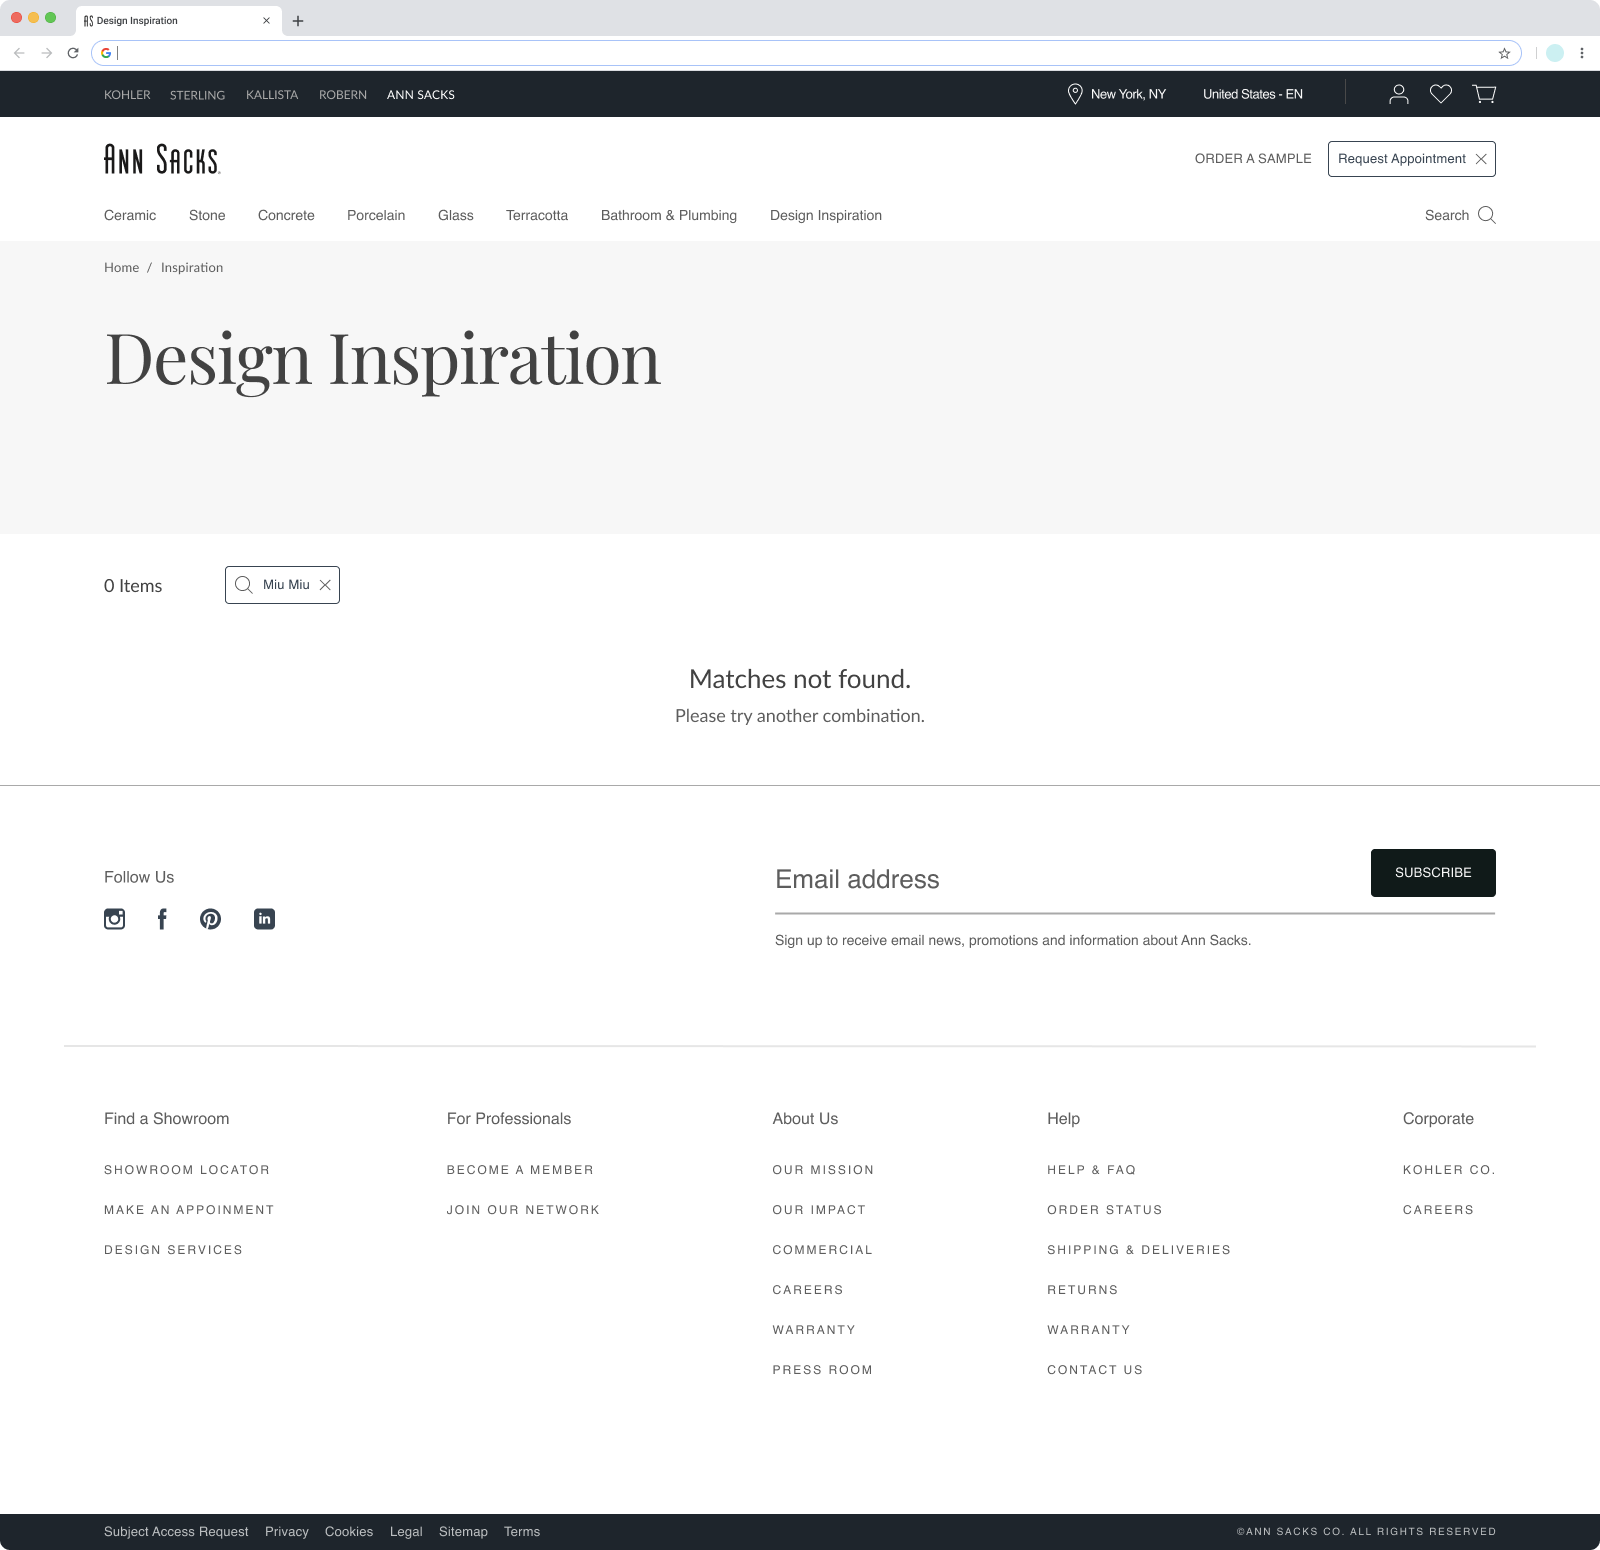Select the ANN SACKS brand link
Image resolution: width=1600 pixels, height=1550 pixels.
(x=421, y=95)
